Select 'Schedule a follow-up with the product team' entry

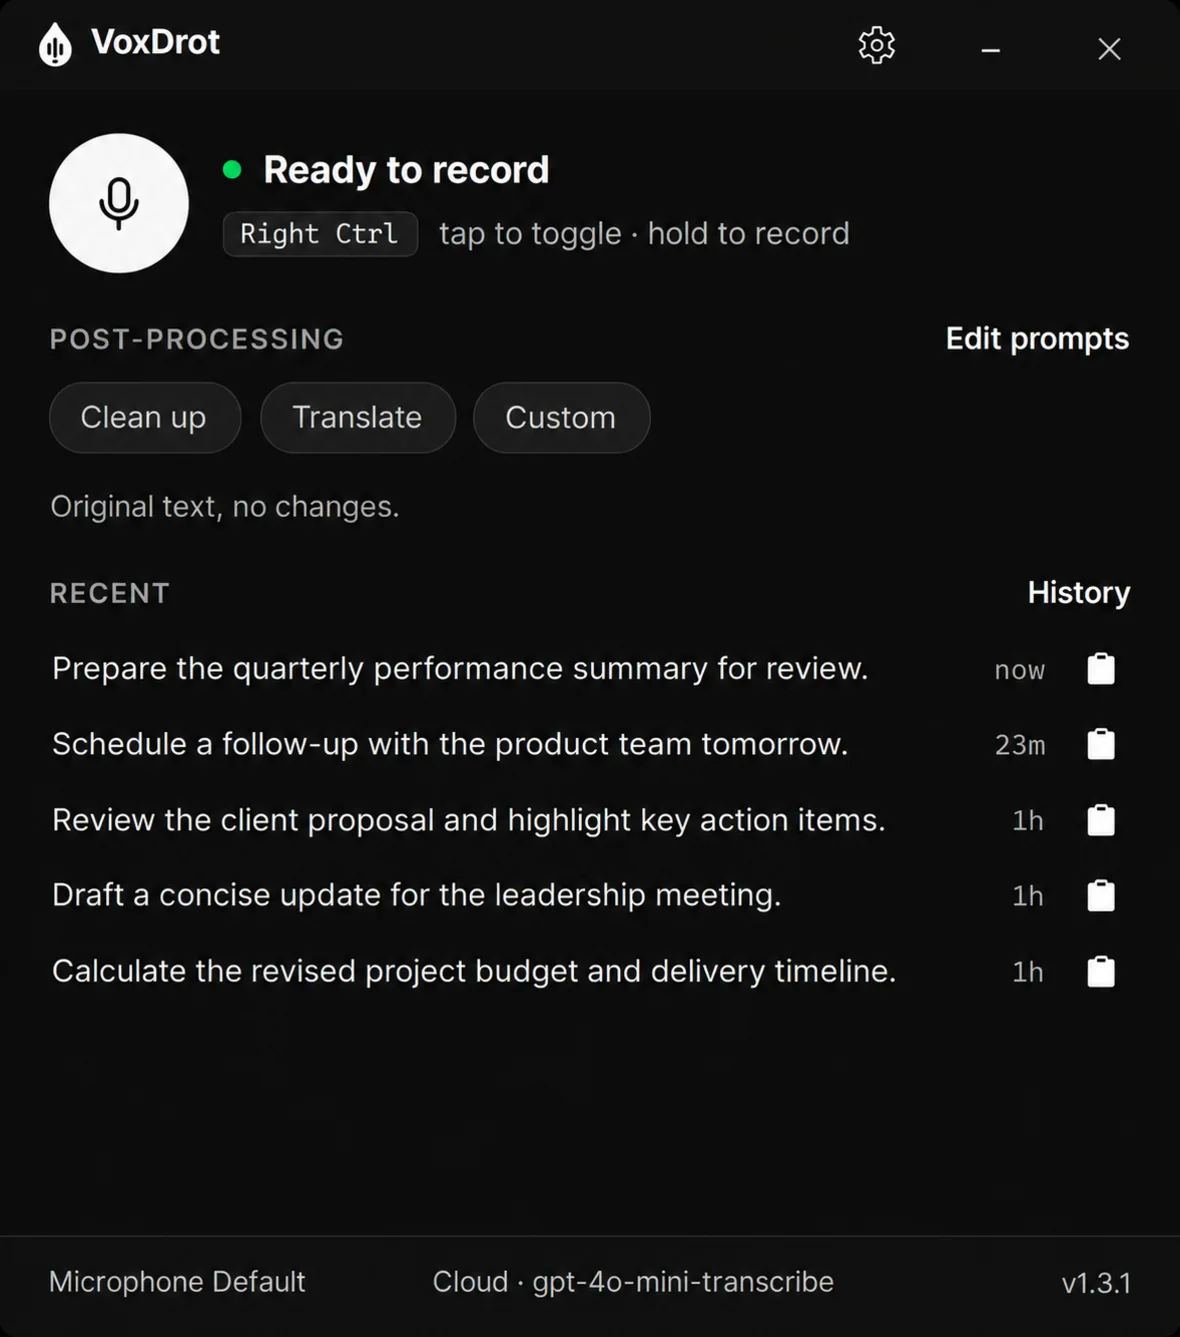450,744
